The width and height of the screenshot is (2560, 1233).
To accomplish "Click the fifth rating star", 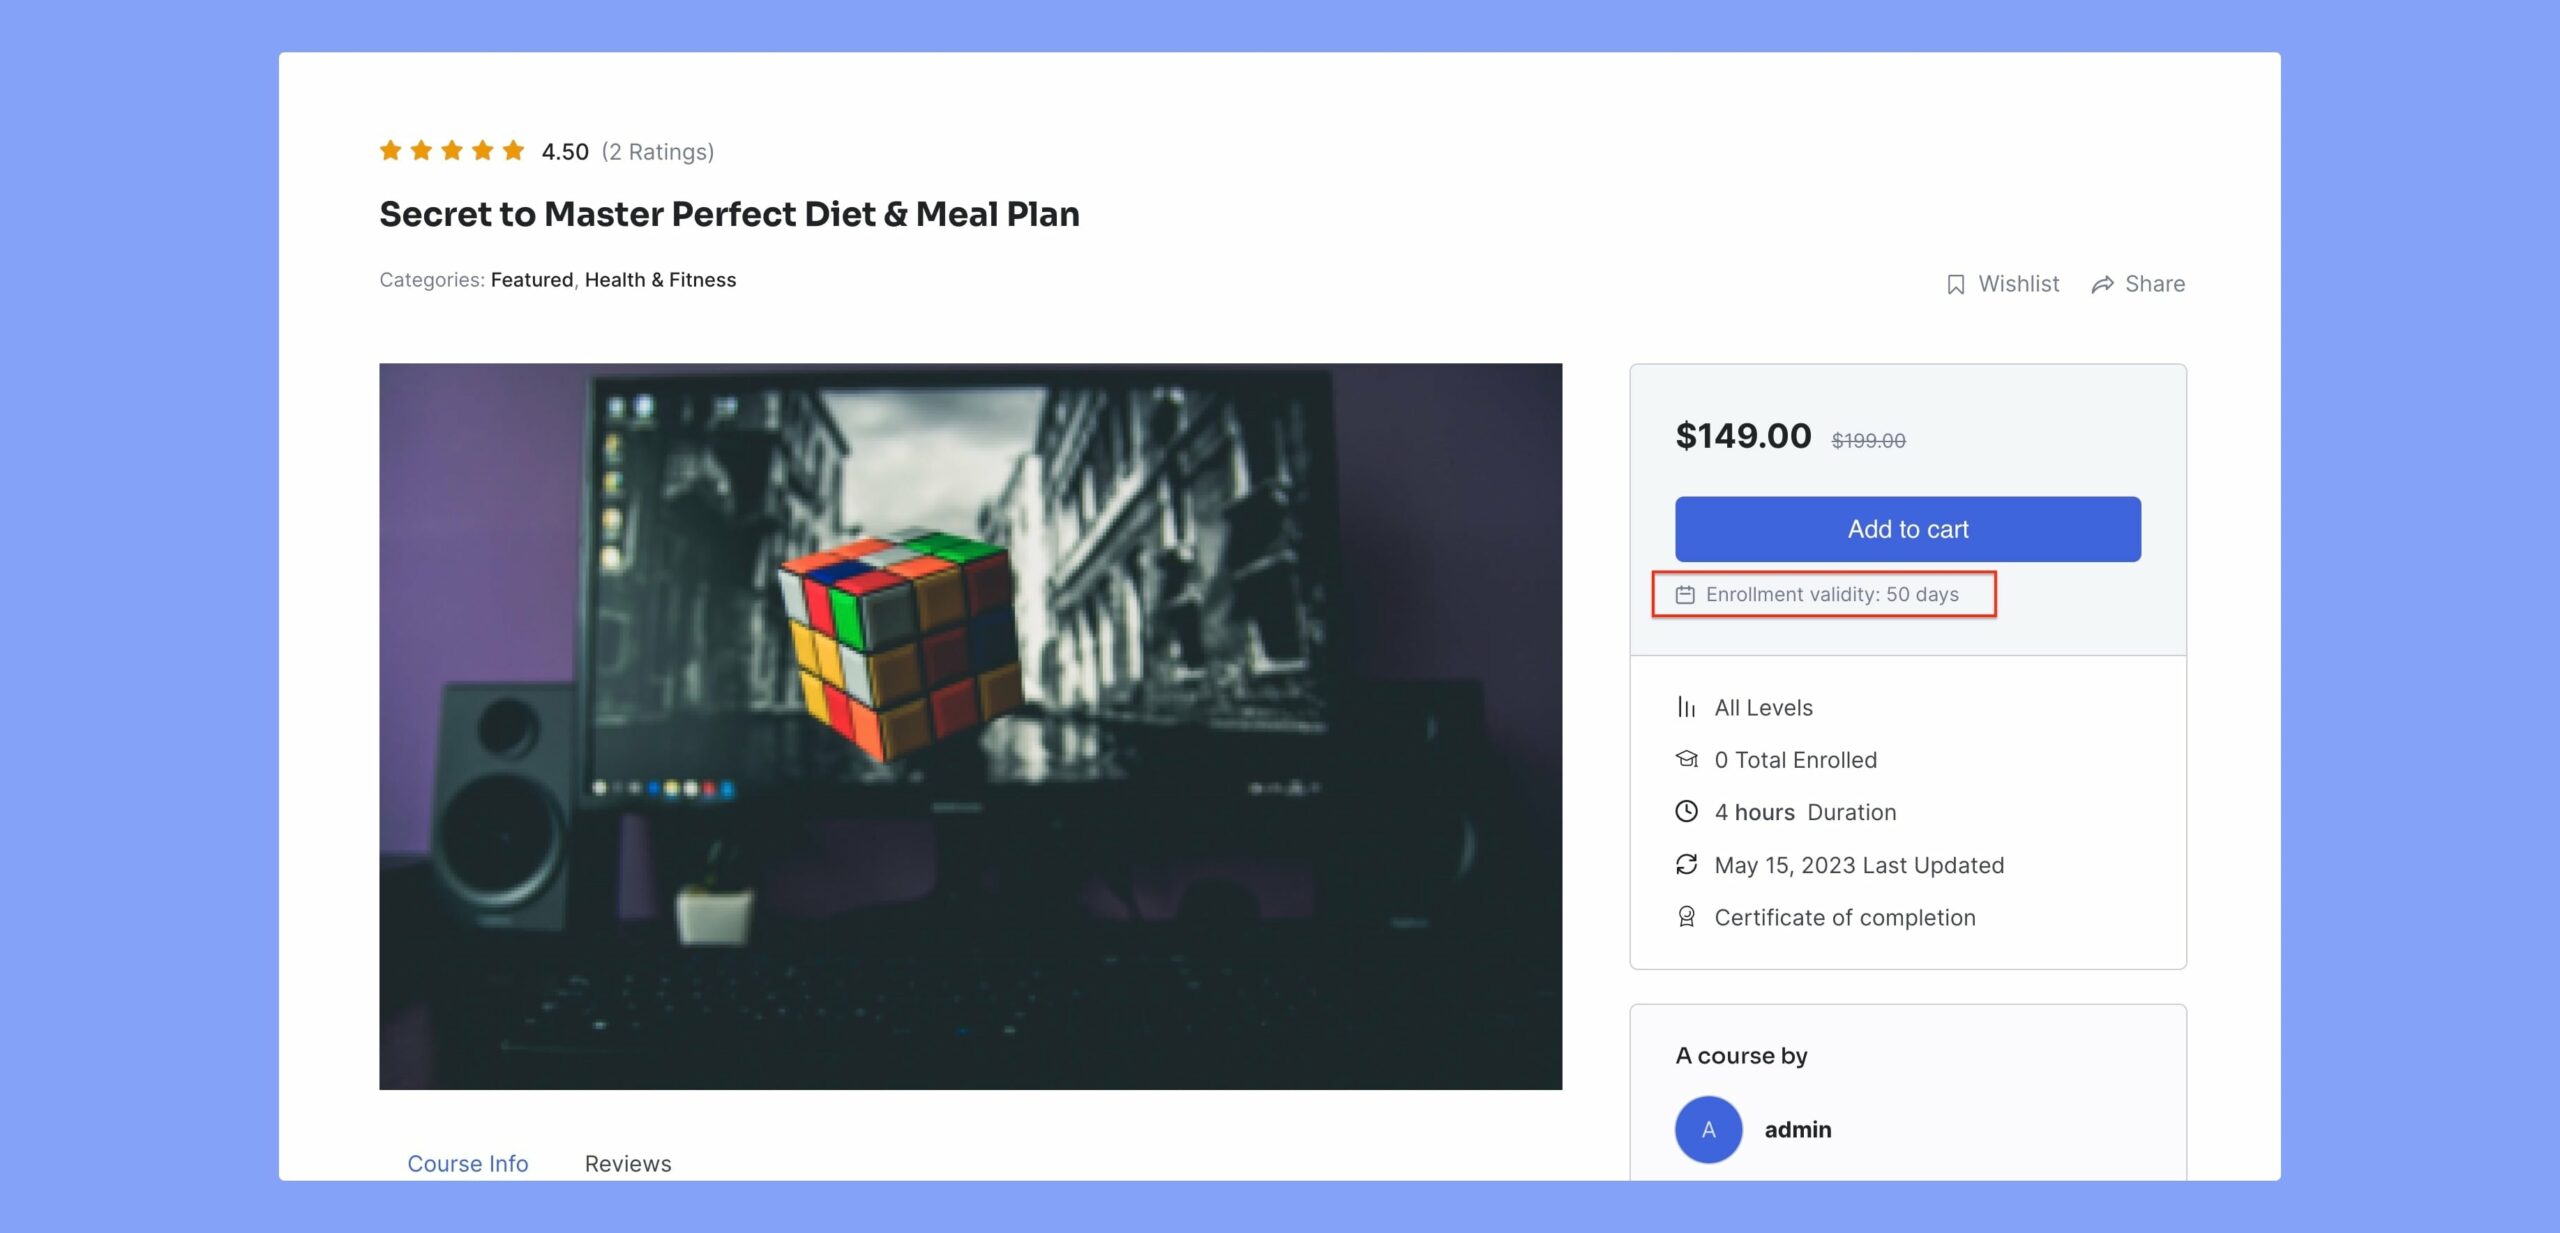I will [x=513, y=150].
